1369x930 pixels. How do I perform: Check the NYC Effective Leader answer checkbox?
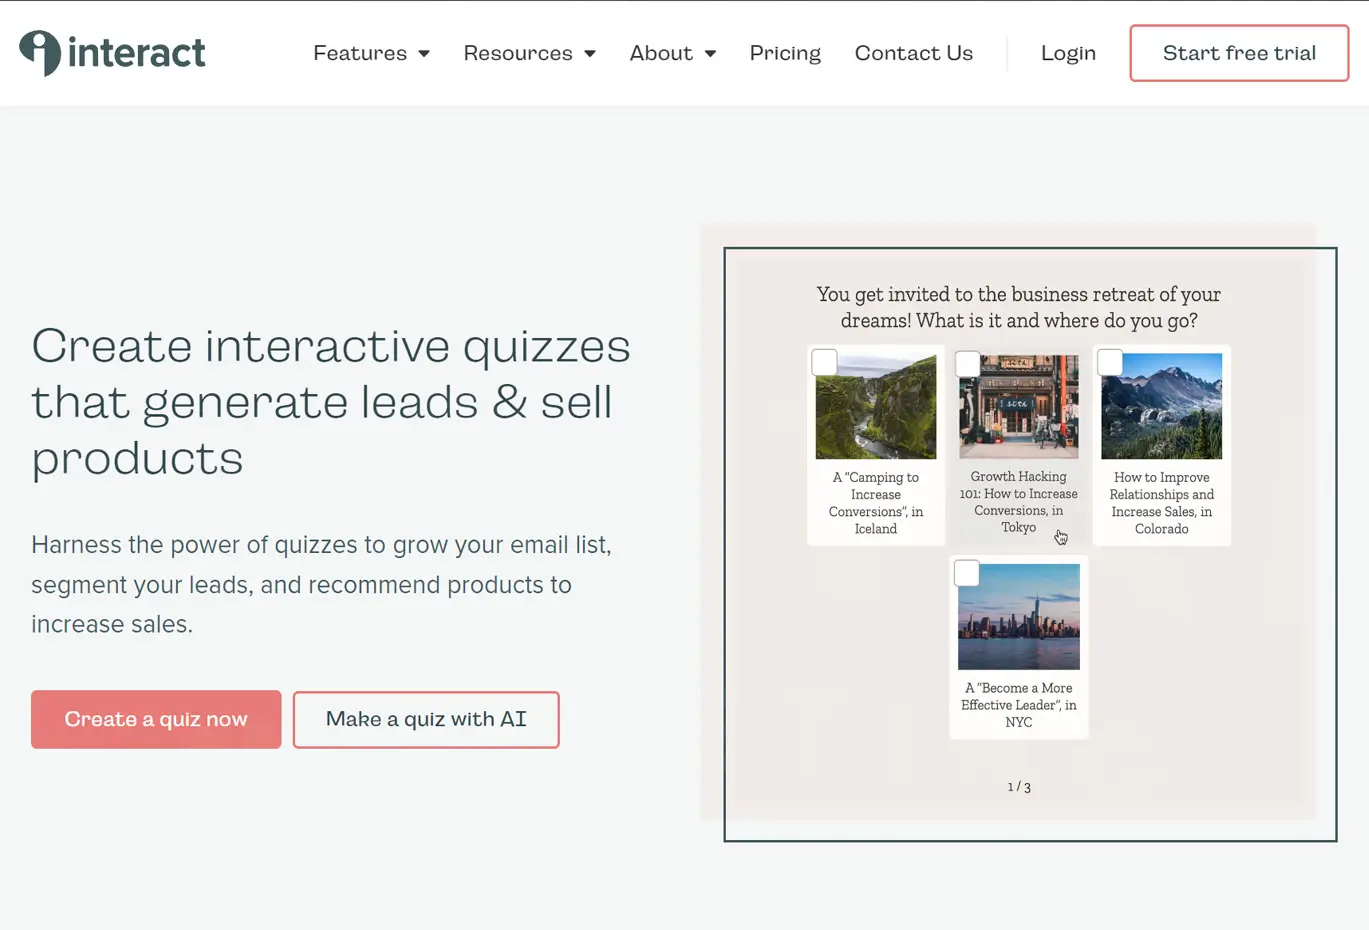coord(966,572)
